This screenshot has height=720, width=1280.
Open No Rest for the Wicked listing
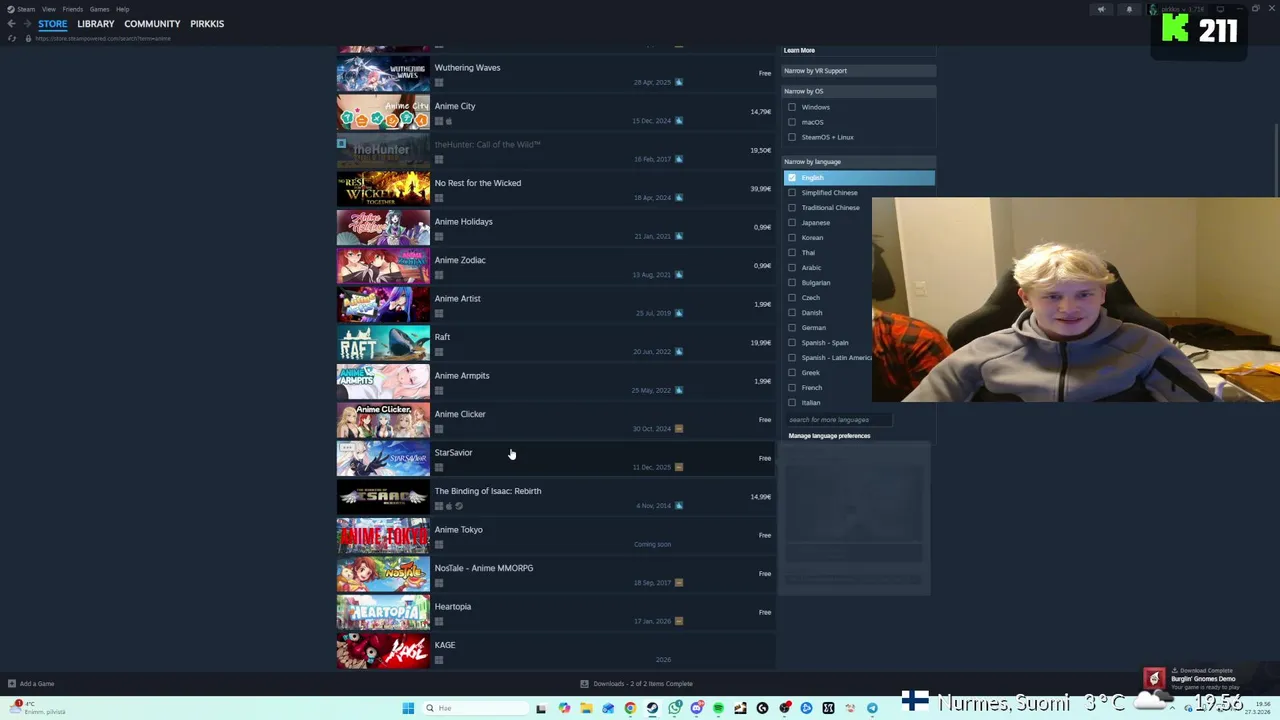coord(555,190)
